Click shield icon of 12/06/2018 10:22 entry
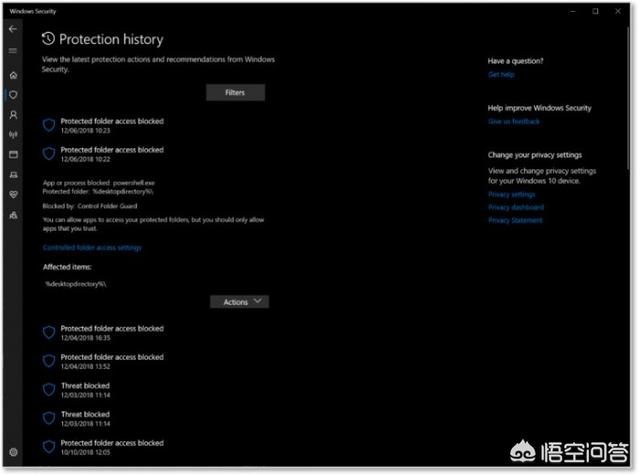This screenshot has height=475, width=640. (49, 153)
